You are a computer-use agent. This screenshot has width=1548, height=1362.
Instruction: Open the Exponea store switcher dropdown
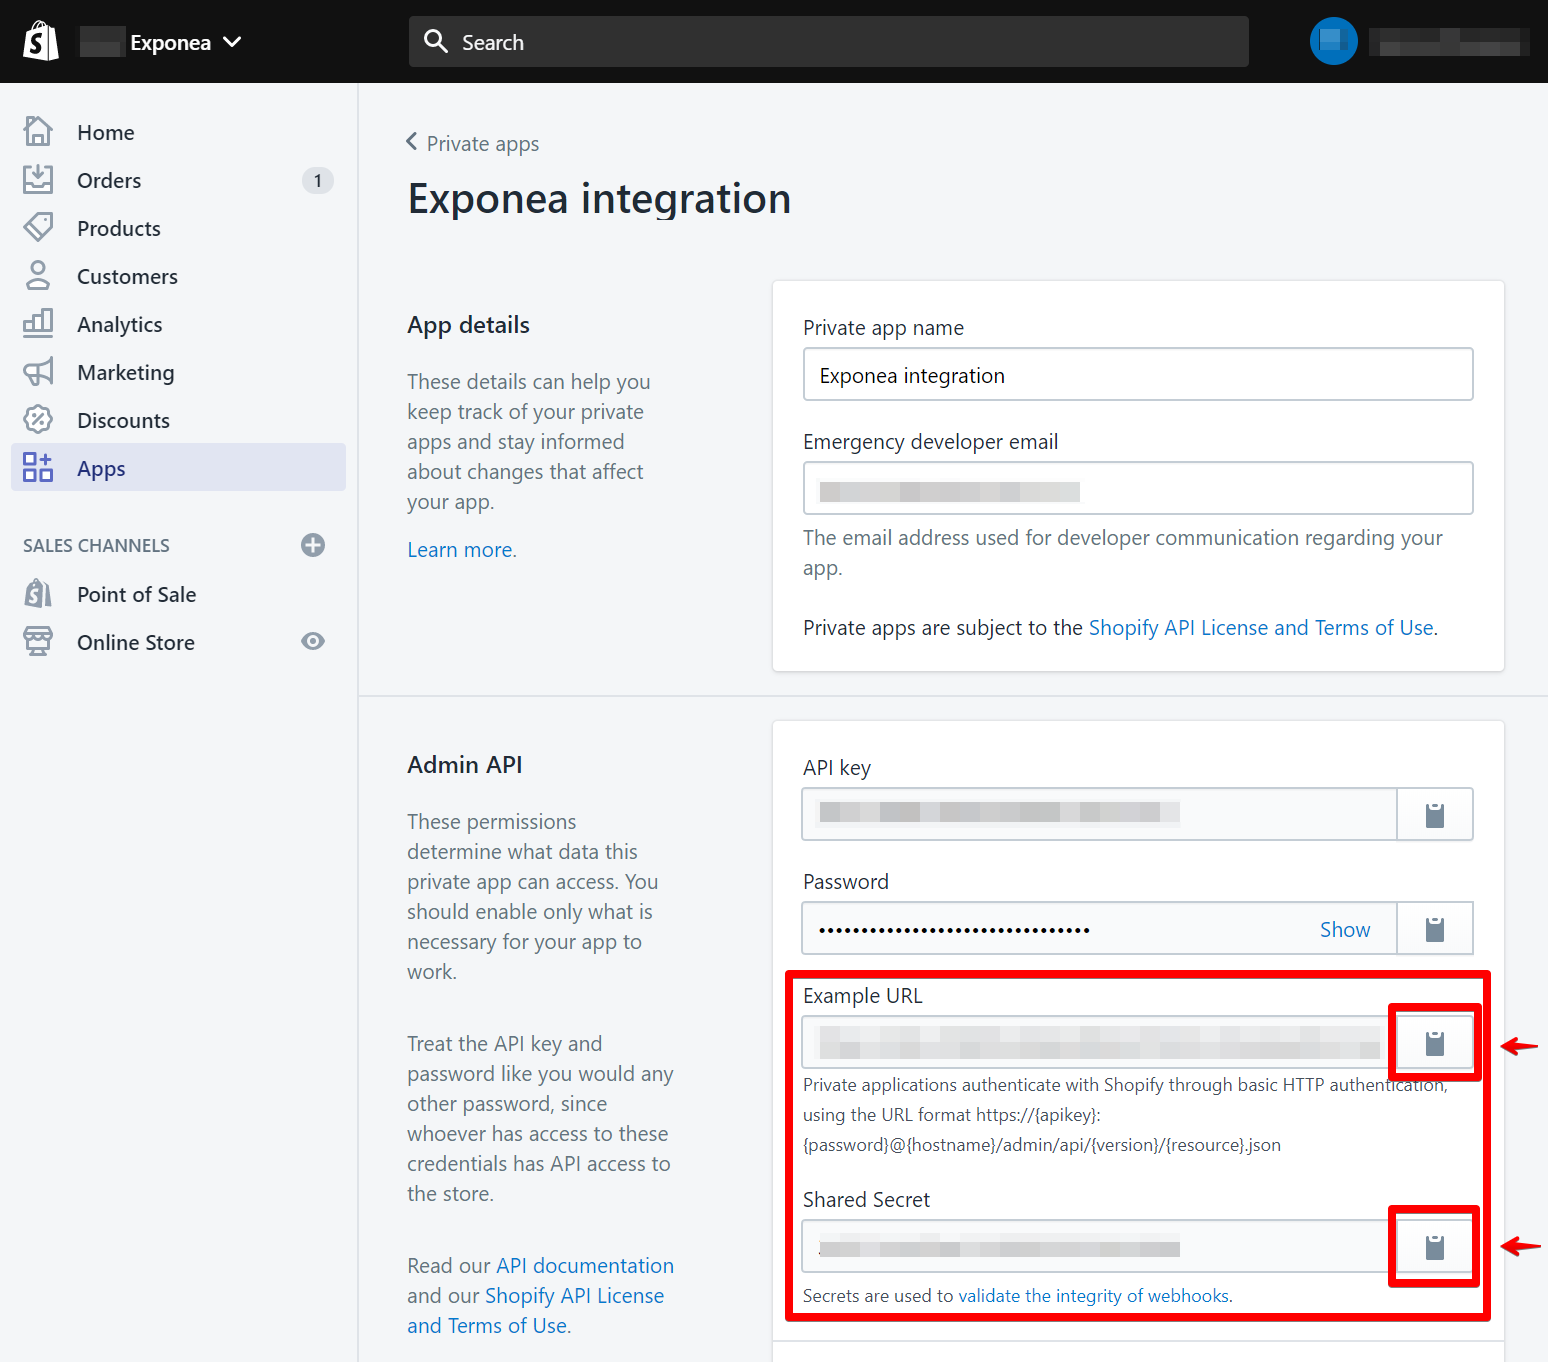161,42
